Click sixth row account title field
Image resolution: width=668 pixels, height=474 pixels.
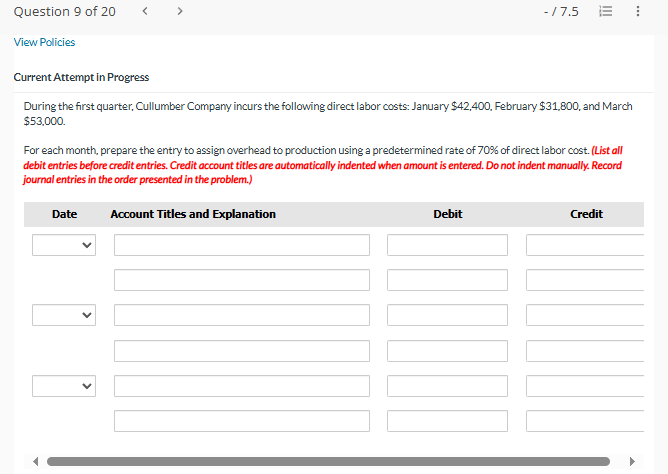[242, 421]
